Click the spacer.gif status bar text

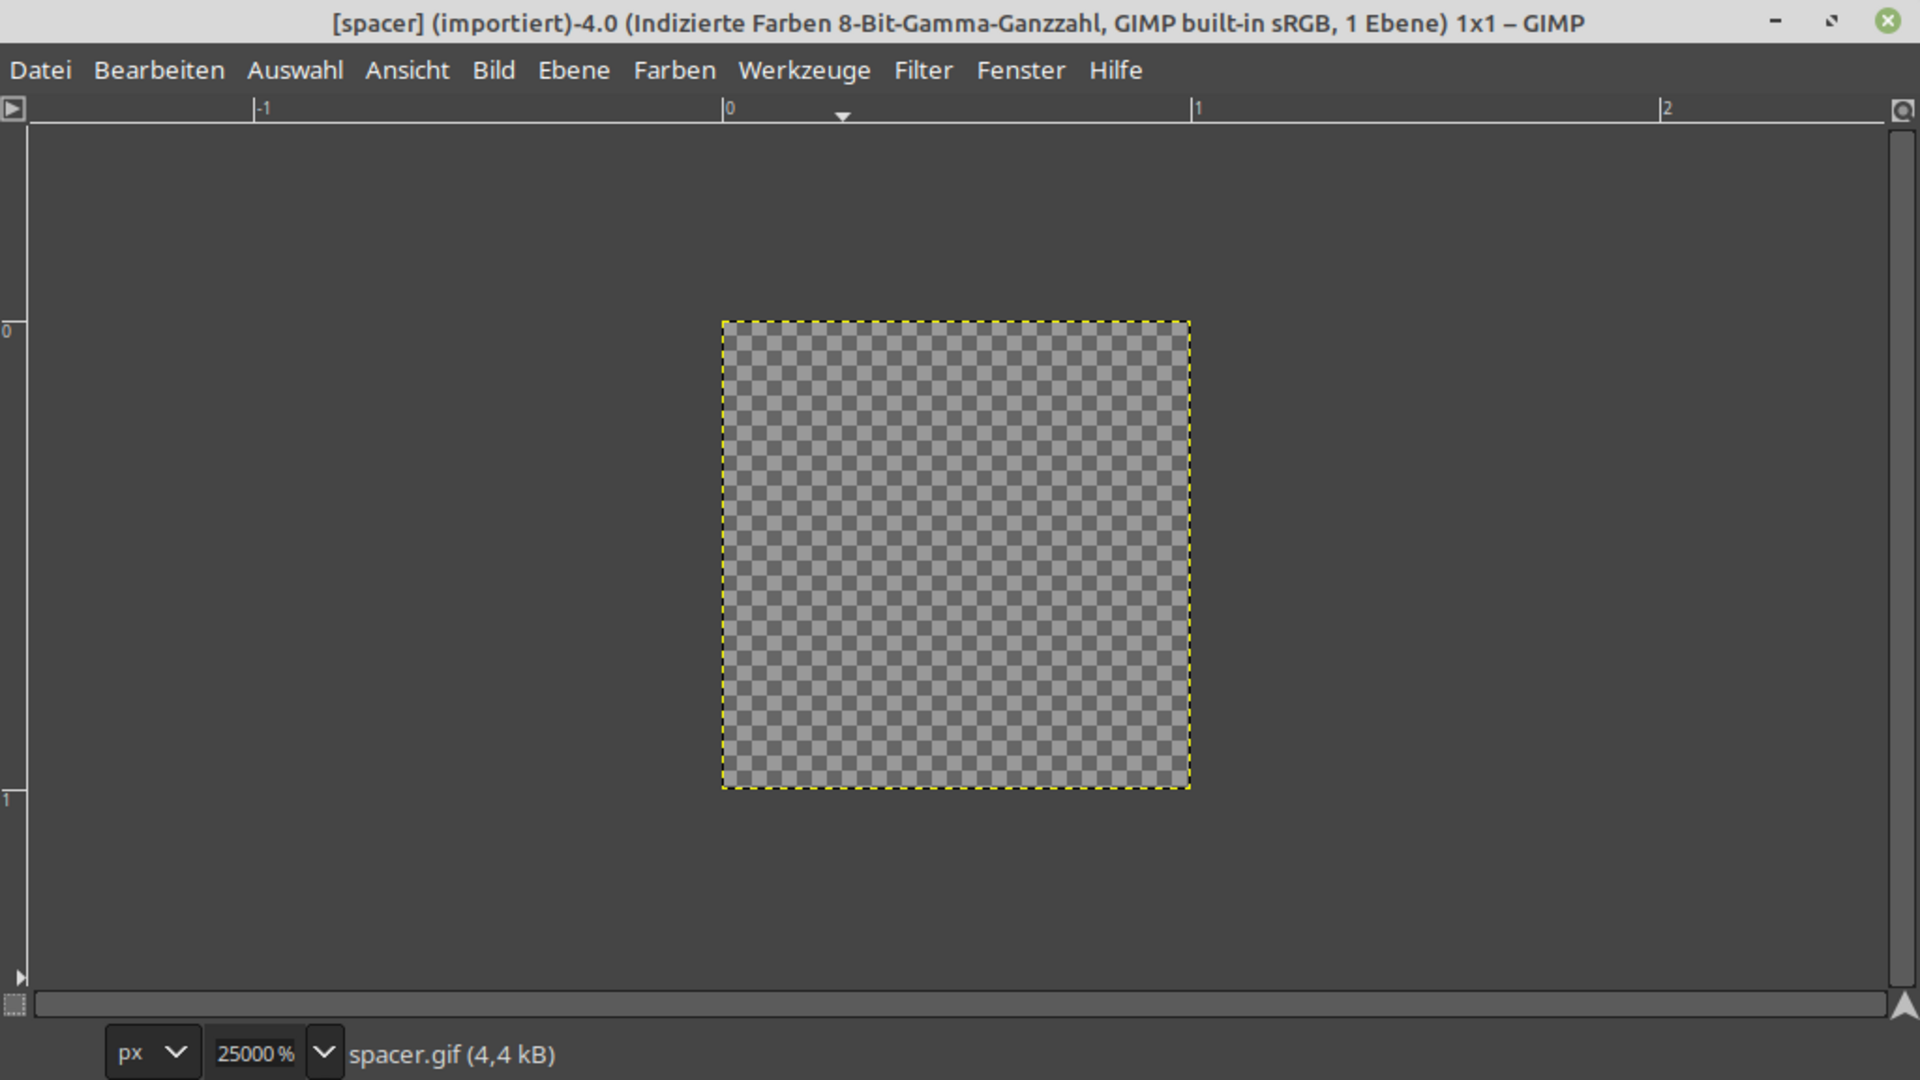[x=452, y=1054]
